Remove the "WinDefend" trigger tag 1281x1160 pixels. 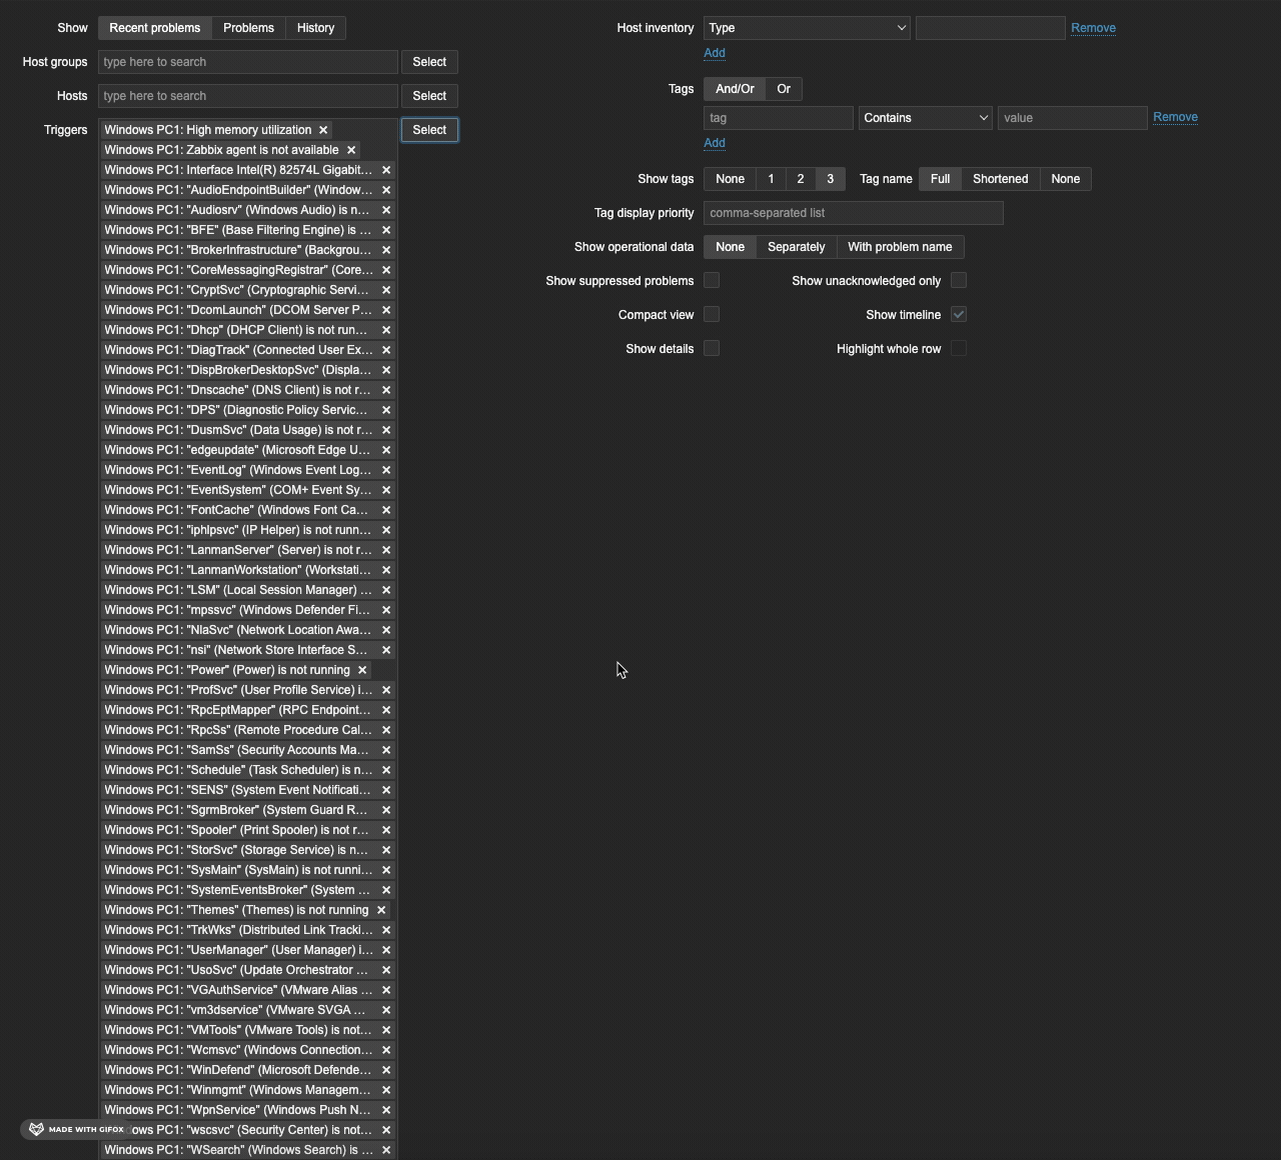[386, 1070]
